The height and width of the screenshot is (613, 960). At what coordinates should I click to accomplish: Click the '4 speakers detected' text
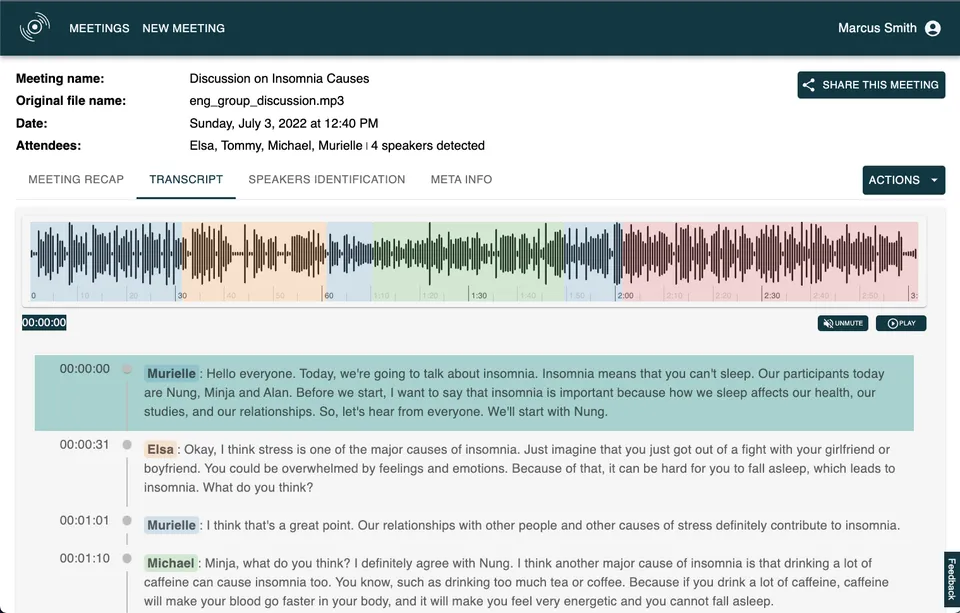pos(428,146)
